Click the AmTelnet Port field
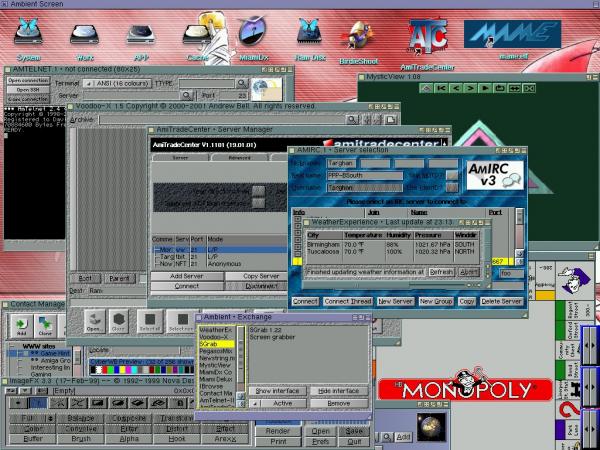 234,95
